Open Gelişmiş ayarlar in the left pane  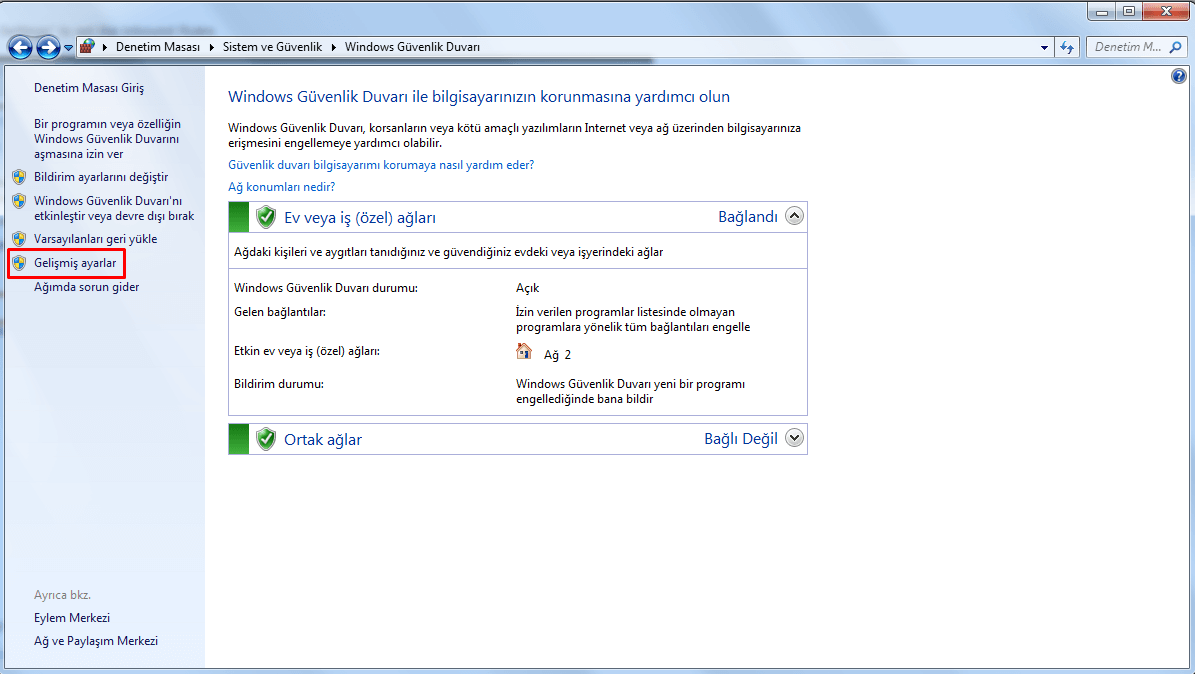click(x=75, y=263)
